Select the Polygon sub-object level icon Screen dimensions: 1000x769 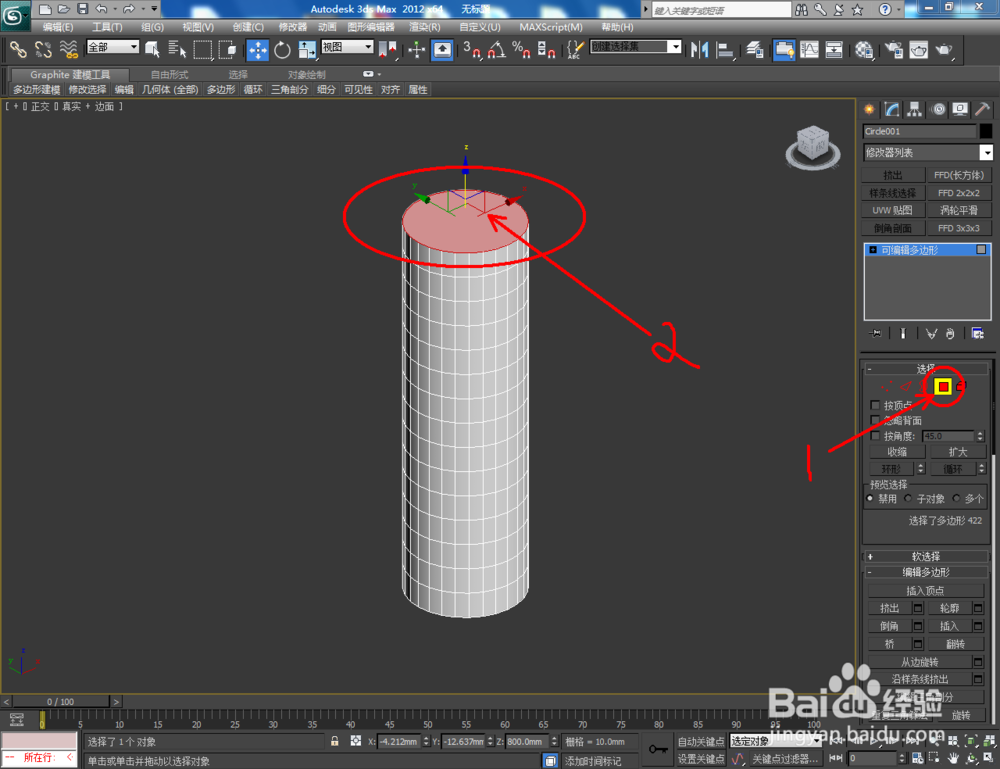tap(943, 386)
